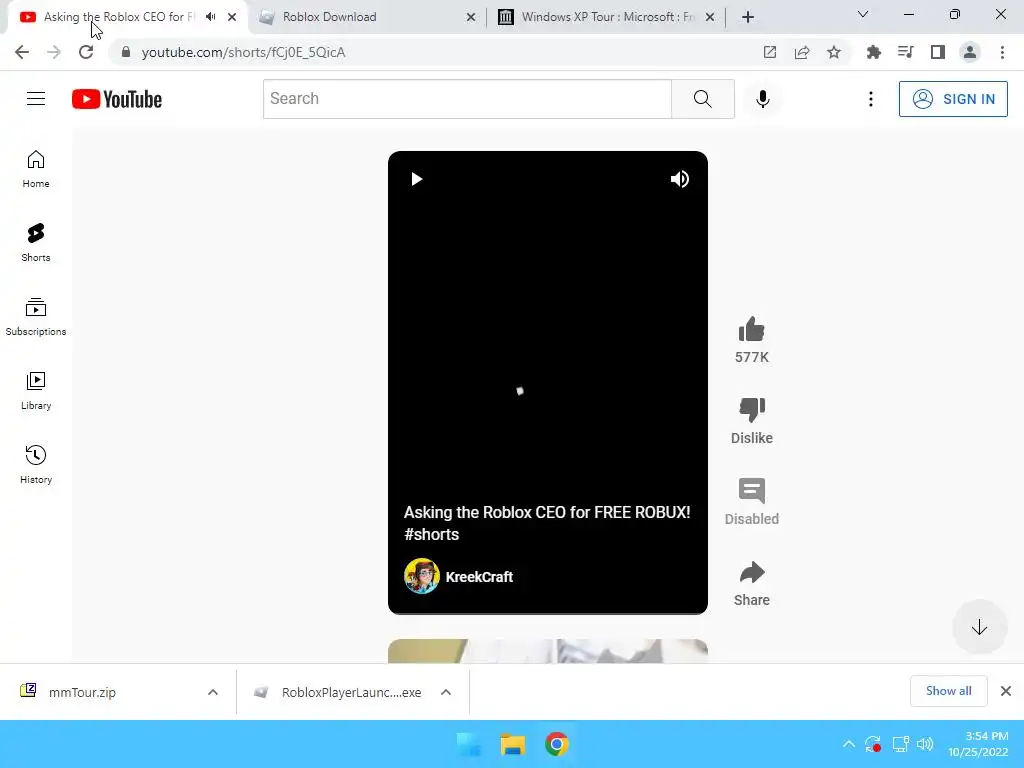Switch to Windows XP Tour tab

(x=607, y=17)
